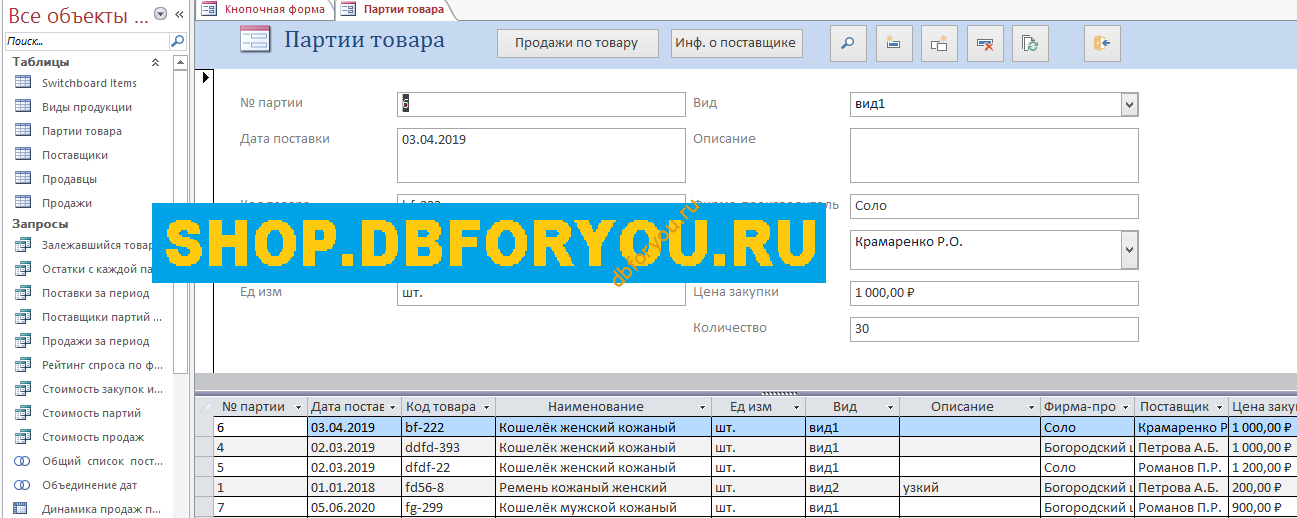Open Продавцы table
The height and width of the screenshot is (518, 1297).
[x=70, y=179]
